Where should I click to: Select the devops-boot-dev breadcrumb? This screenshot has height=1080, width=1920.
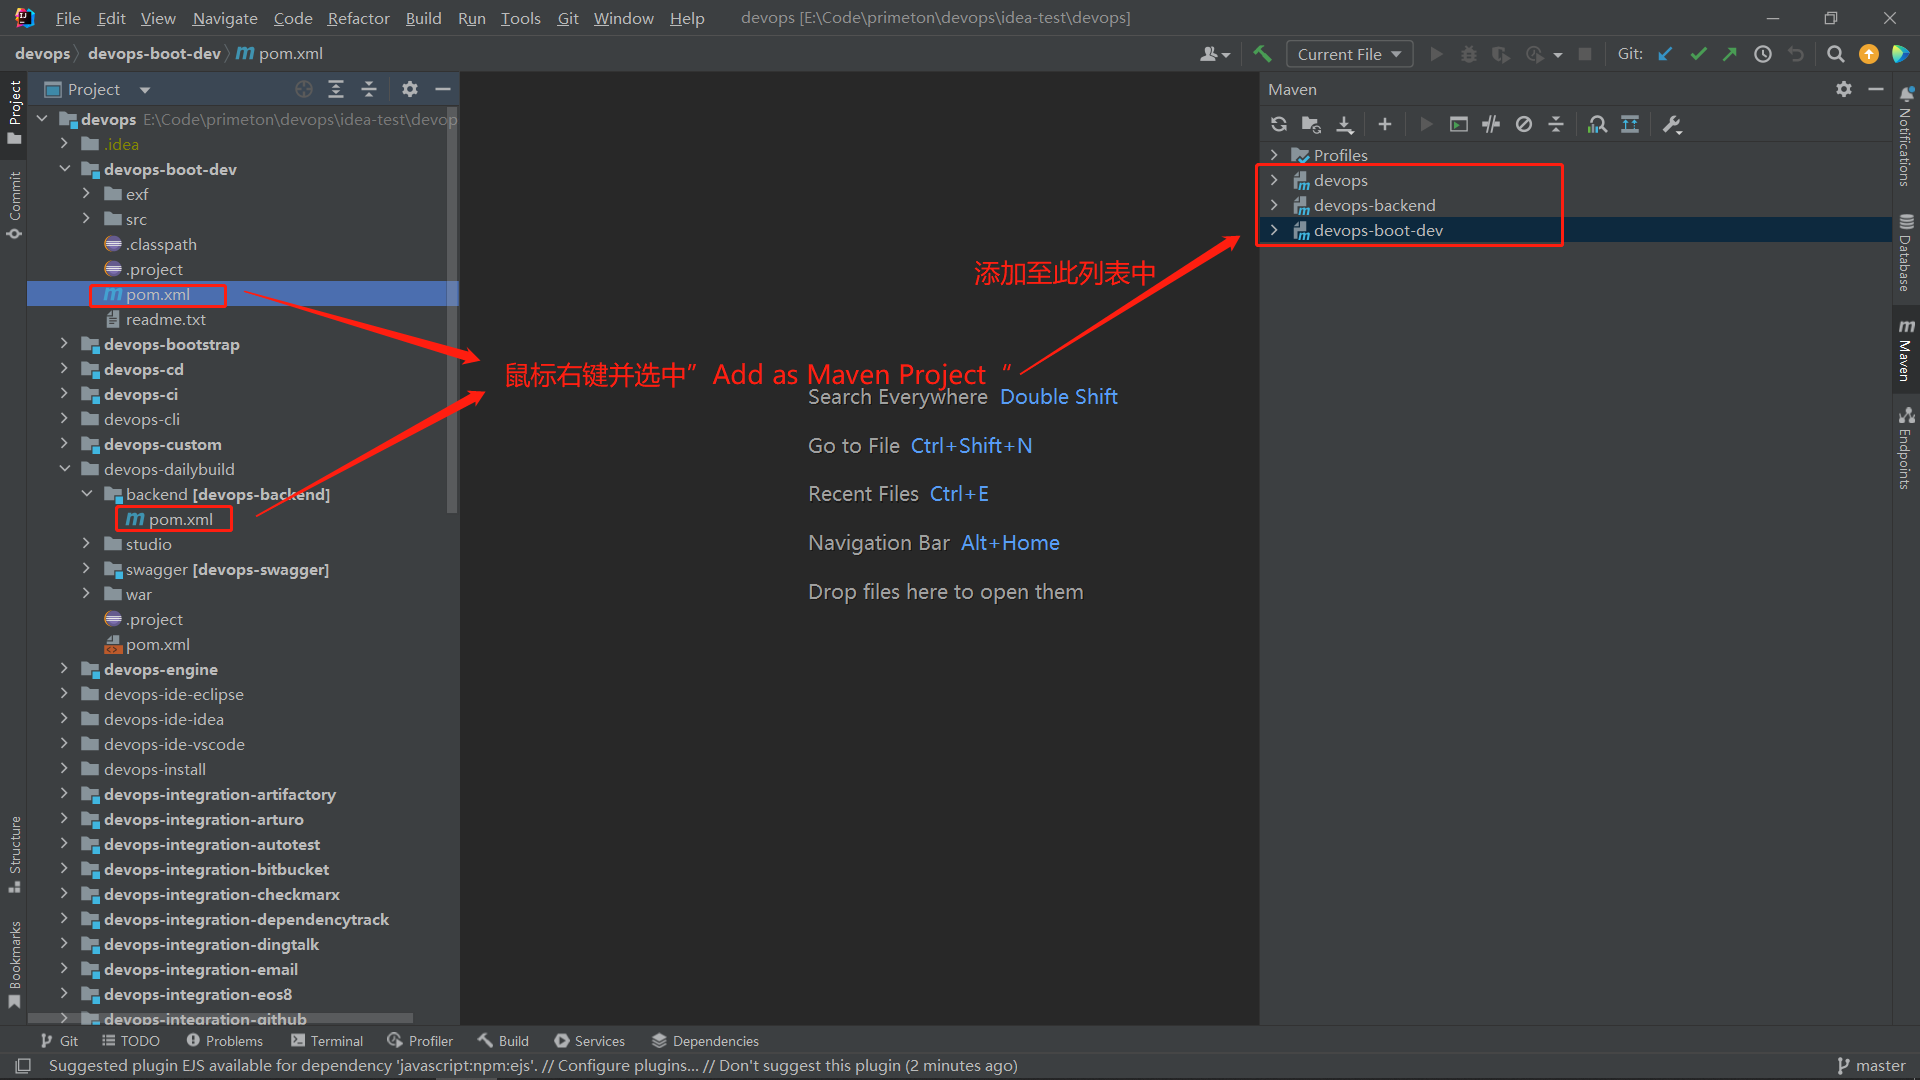pyautogui.click(x=154, y=53)
